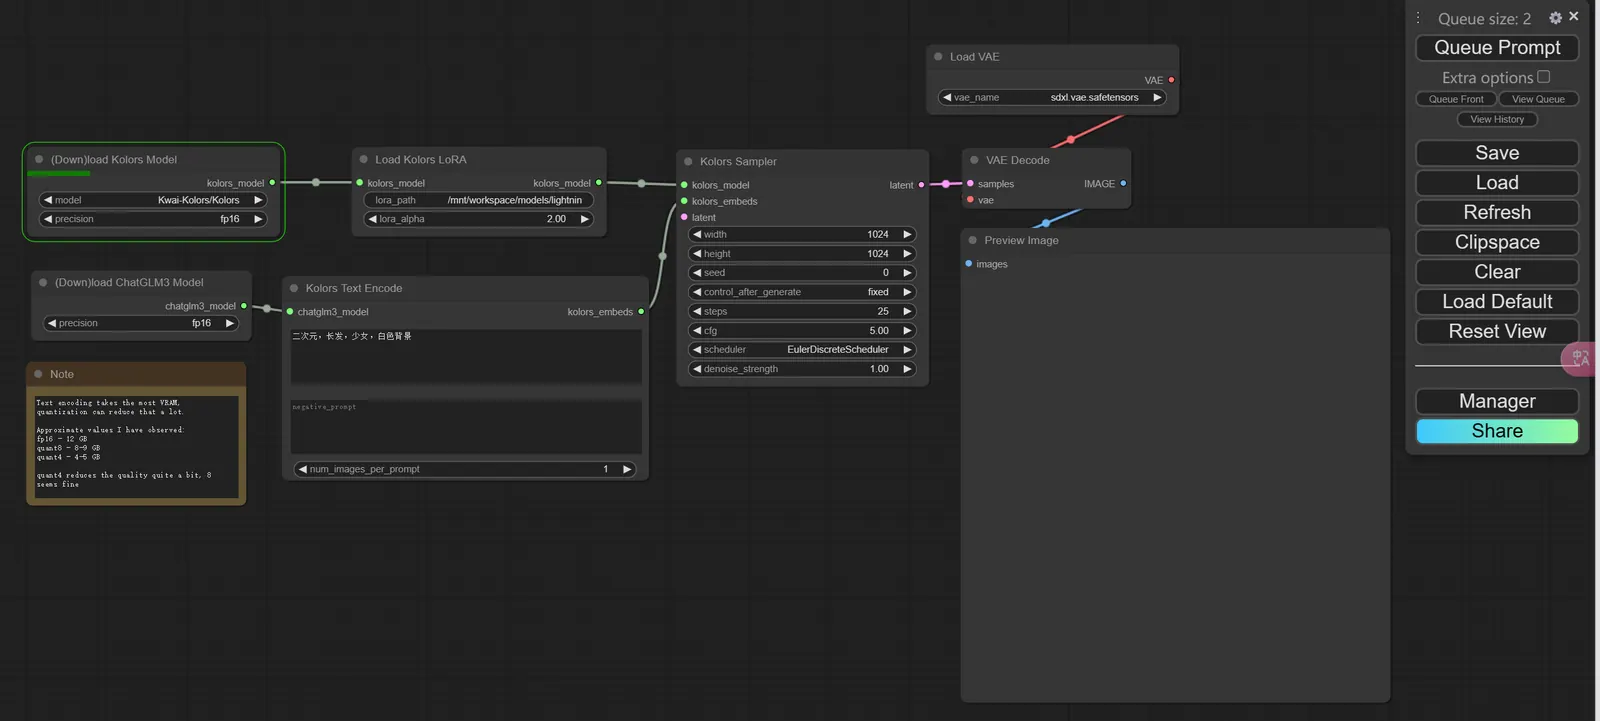The height and width of the screenshot is (721, 1600).
Task: Open the settings gear in queue panel
Action: [1555, 18]
